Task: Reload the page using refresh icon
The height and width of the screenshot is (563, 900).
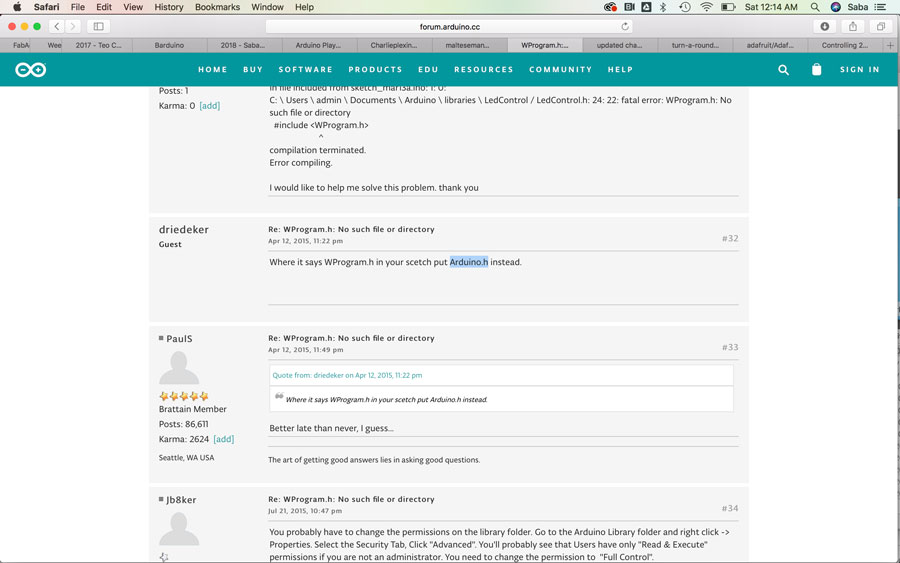Action: click(x=625, y=26)
